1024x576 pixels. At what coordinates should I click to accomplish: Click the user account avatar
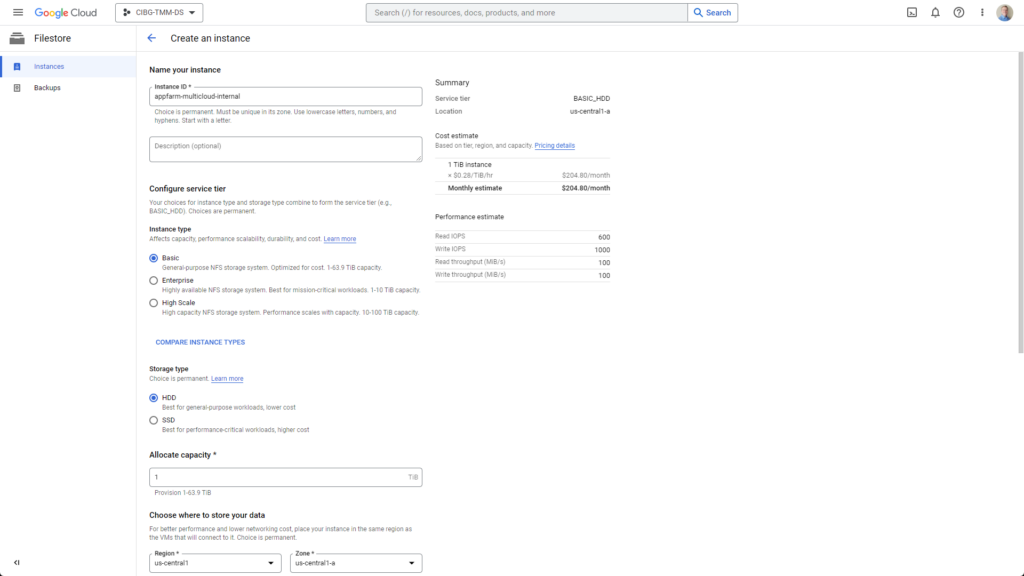coord(1005,13)
